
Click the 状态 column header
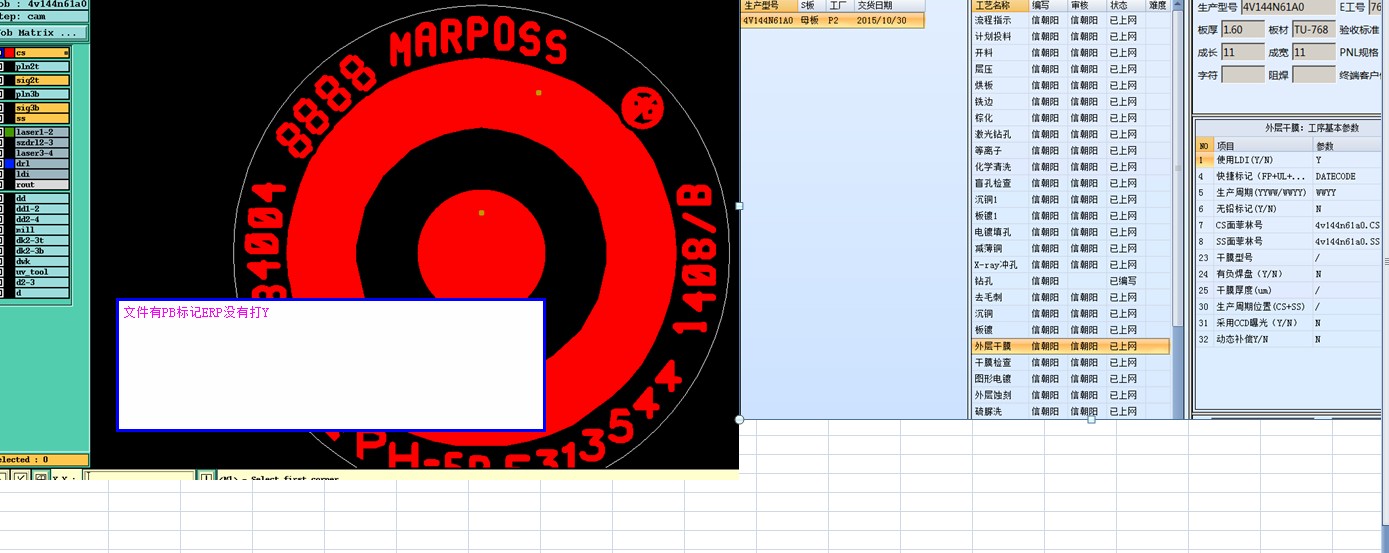[1125, 6]
